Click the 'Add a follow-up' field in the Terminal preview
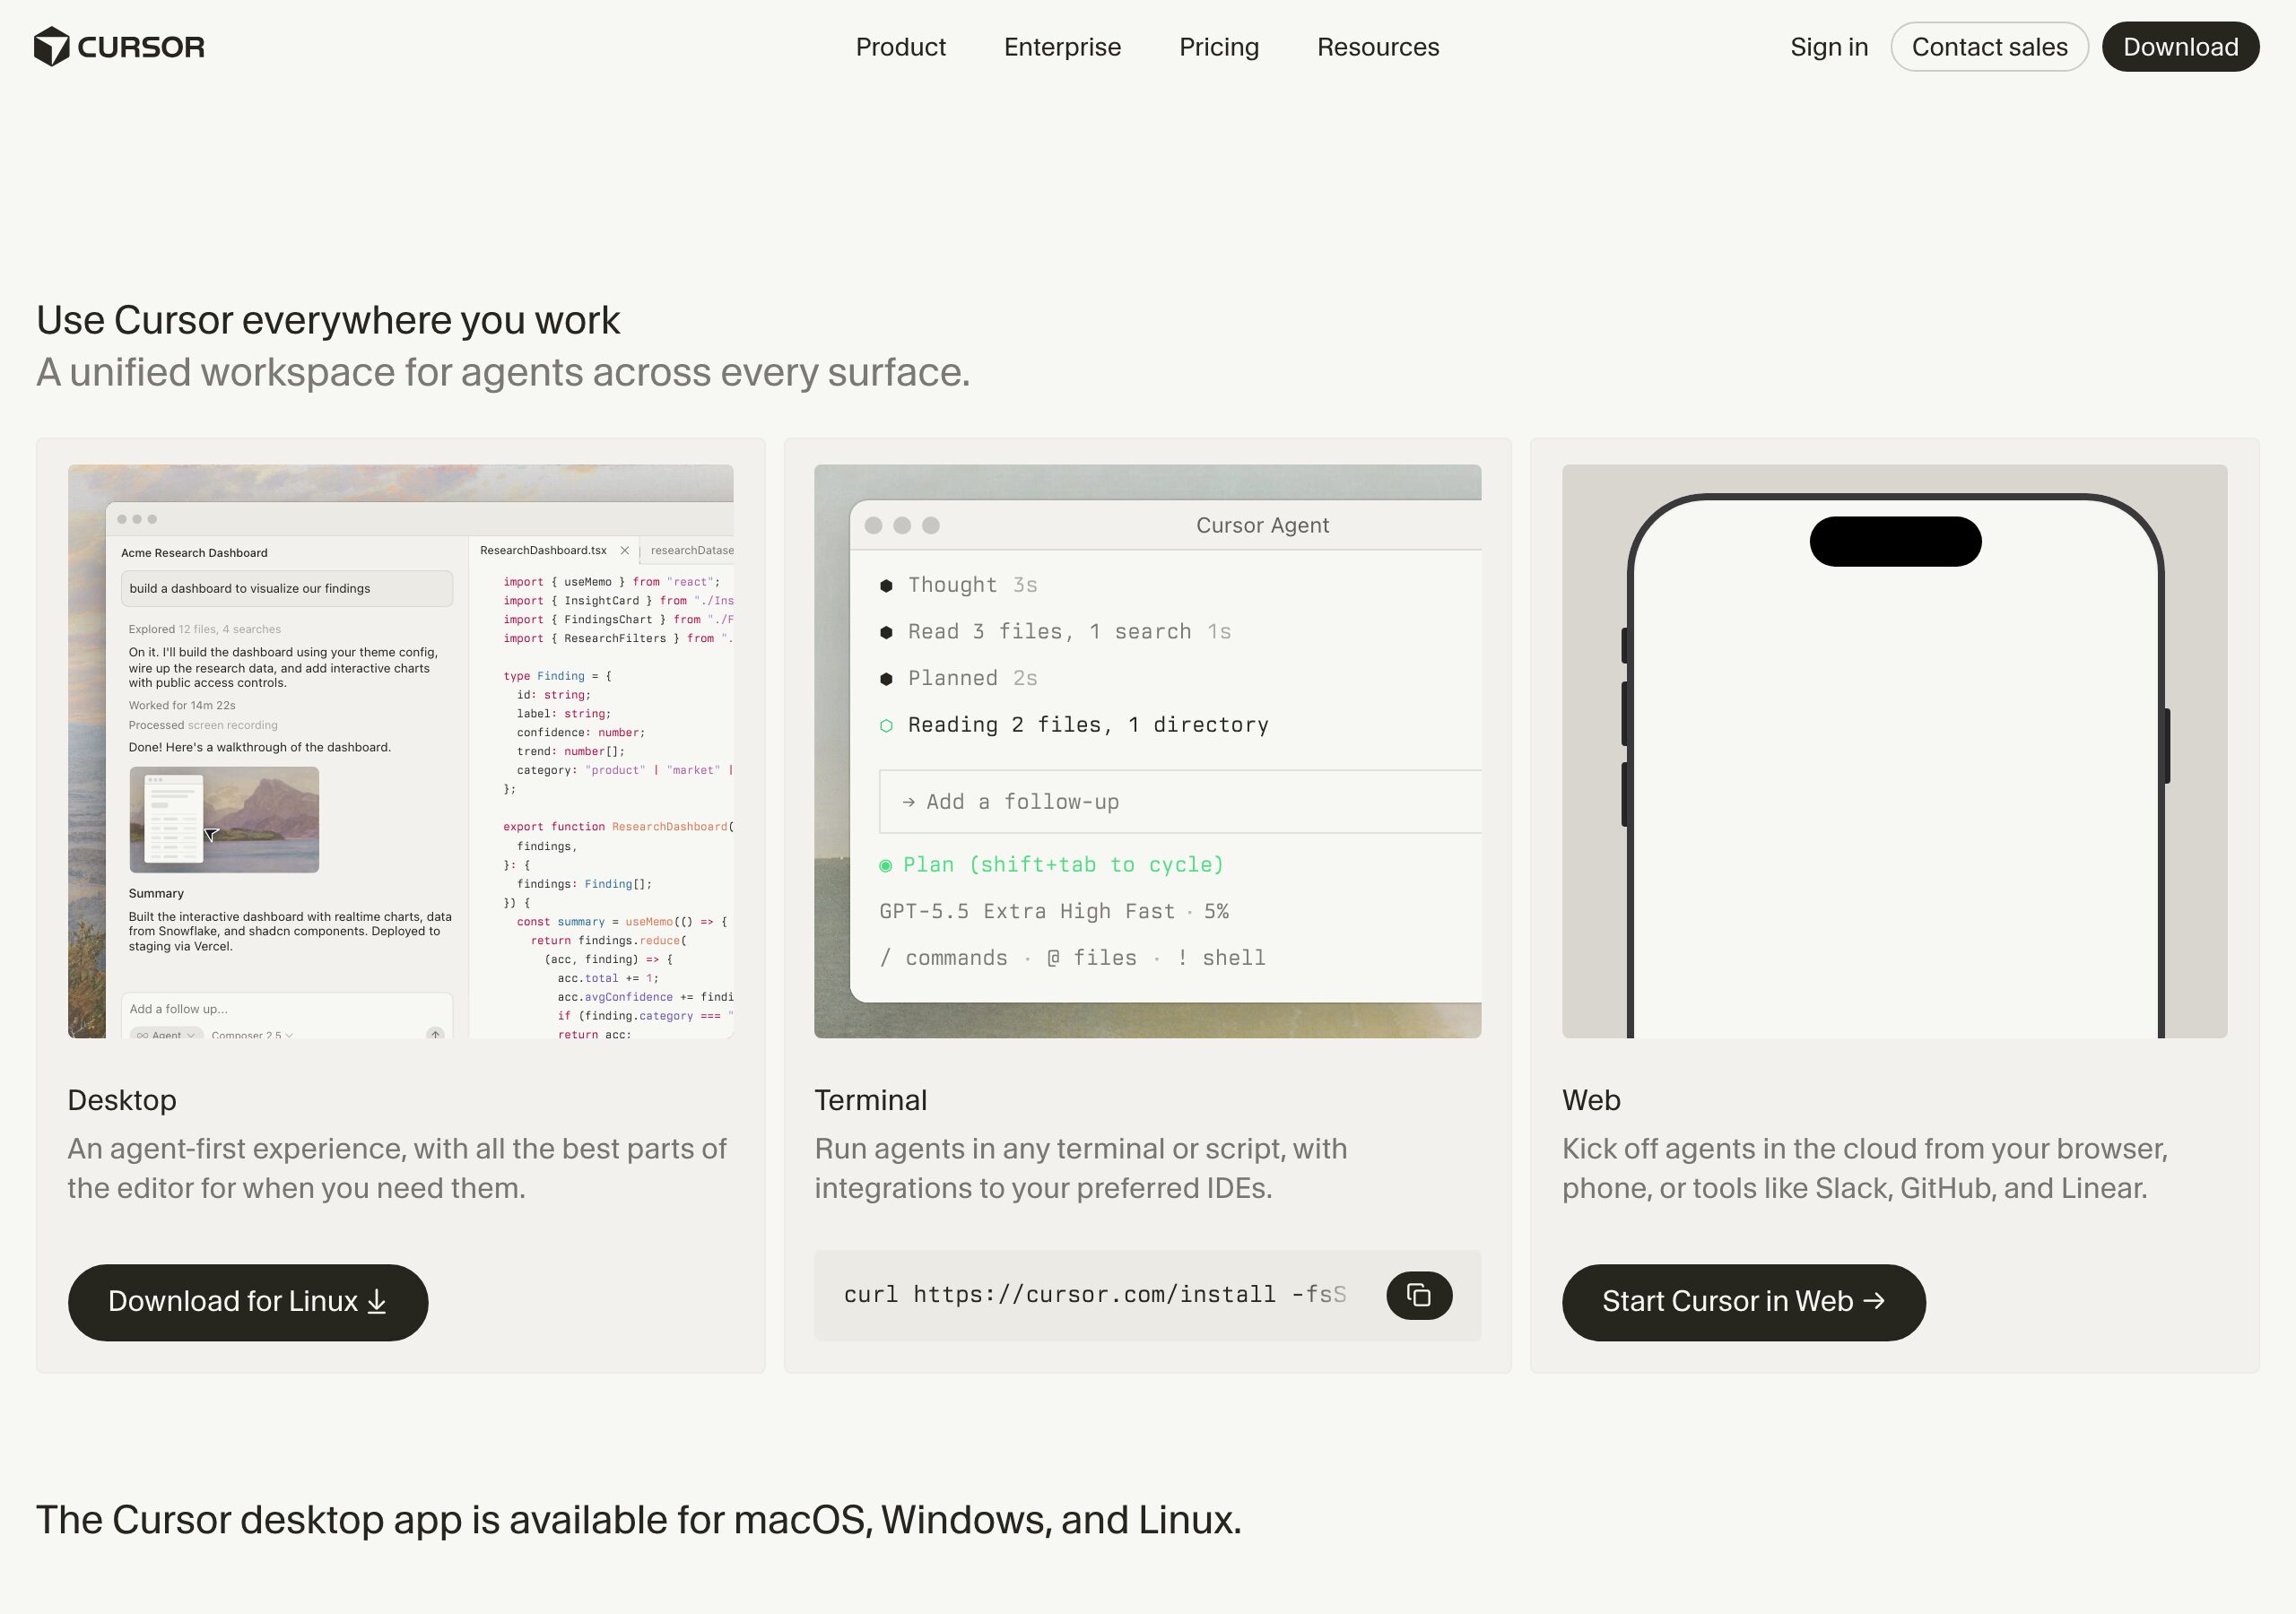The height and width of the screenshot is (1614, 2296). (x=1180, y=802)
